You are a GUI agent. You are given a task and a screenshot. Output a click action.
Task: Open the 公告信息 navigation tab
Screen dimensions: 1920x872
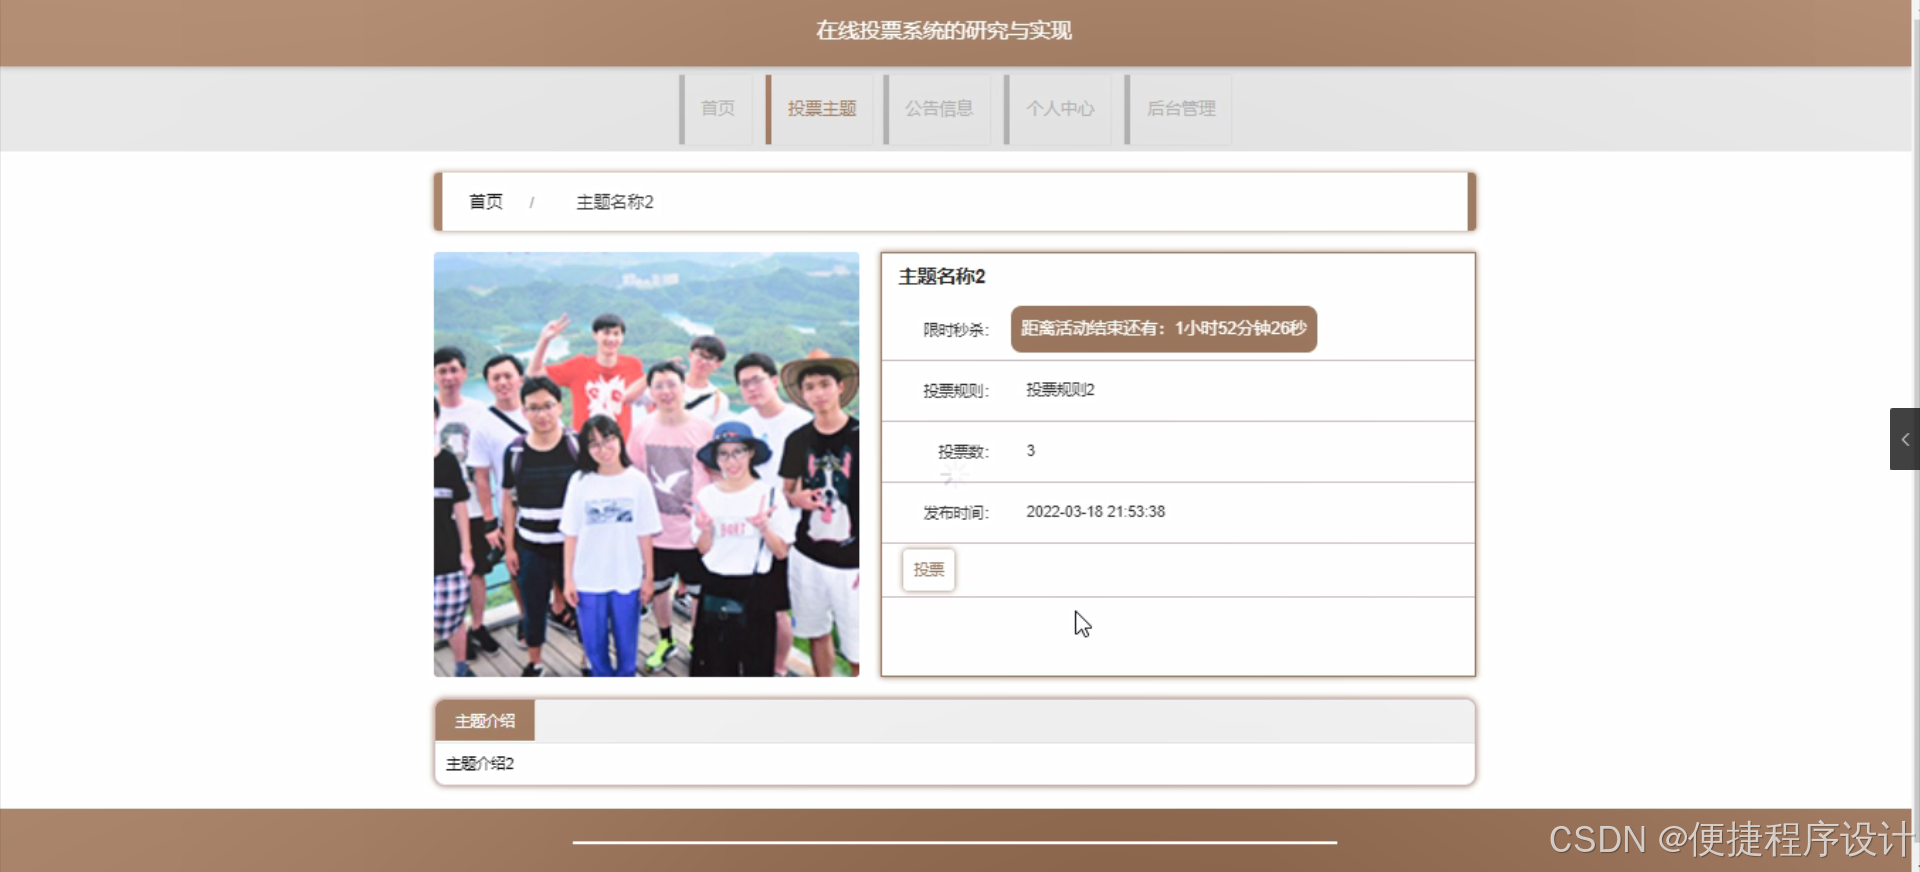click(x=939, y=109)
